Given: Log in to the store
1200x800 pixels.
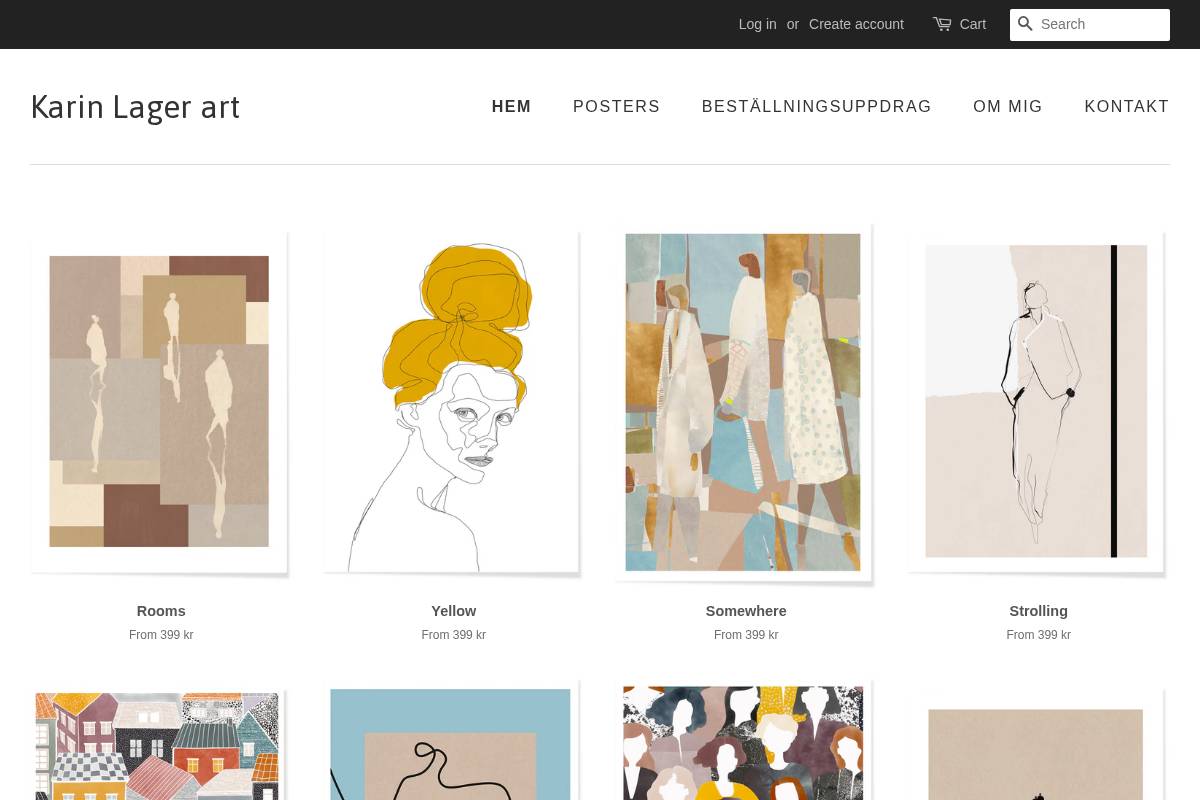Looking at the screenshot, I should pyautogui.click(x=757, y=23).
